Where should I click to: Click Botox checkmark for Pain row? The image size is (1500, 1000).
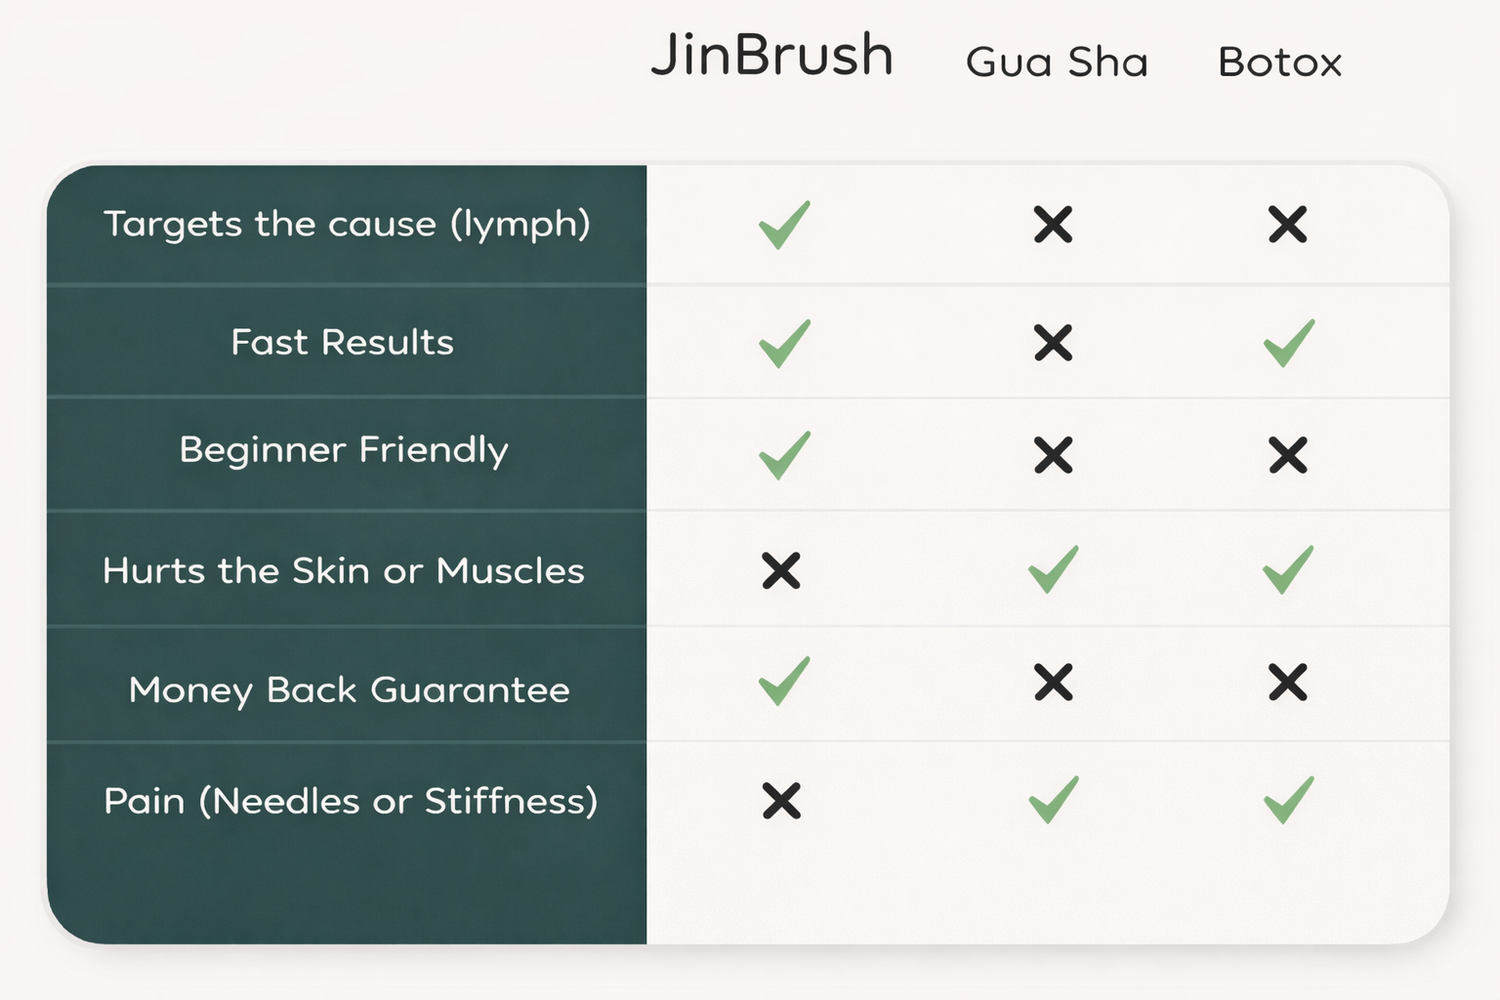click(x=1288, y=800)
